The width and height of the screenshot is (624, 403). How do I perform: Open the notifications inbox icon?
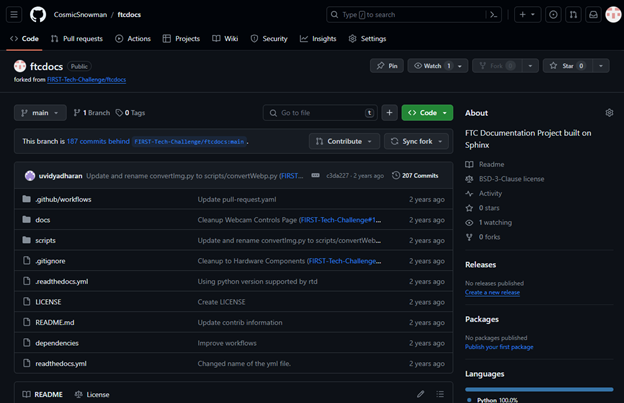coord(593,15)
